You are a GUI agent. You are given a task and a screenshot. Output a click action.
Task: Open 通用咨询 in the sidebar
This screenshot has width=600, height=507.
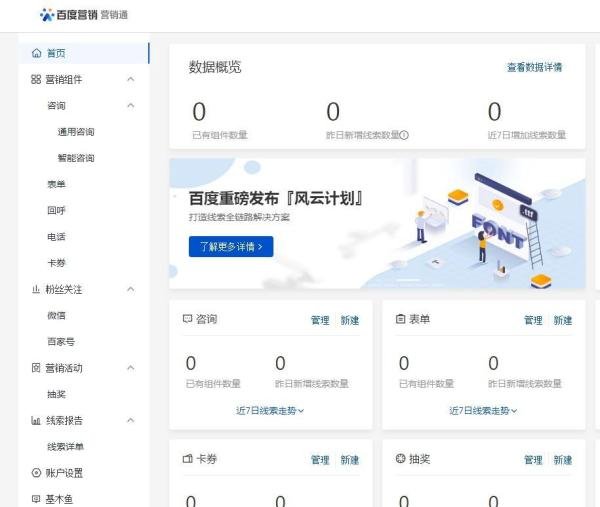(x=76, y=132)
